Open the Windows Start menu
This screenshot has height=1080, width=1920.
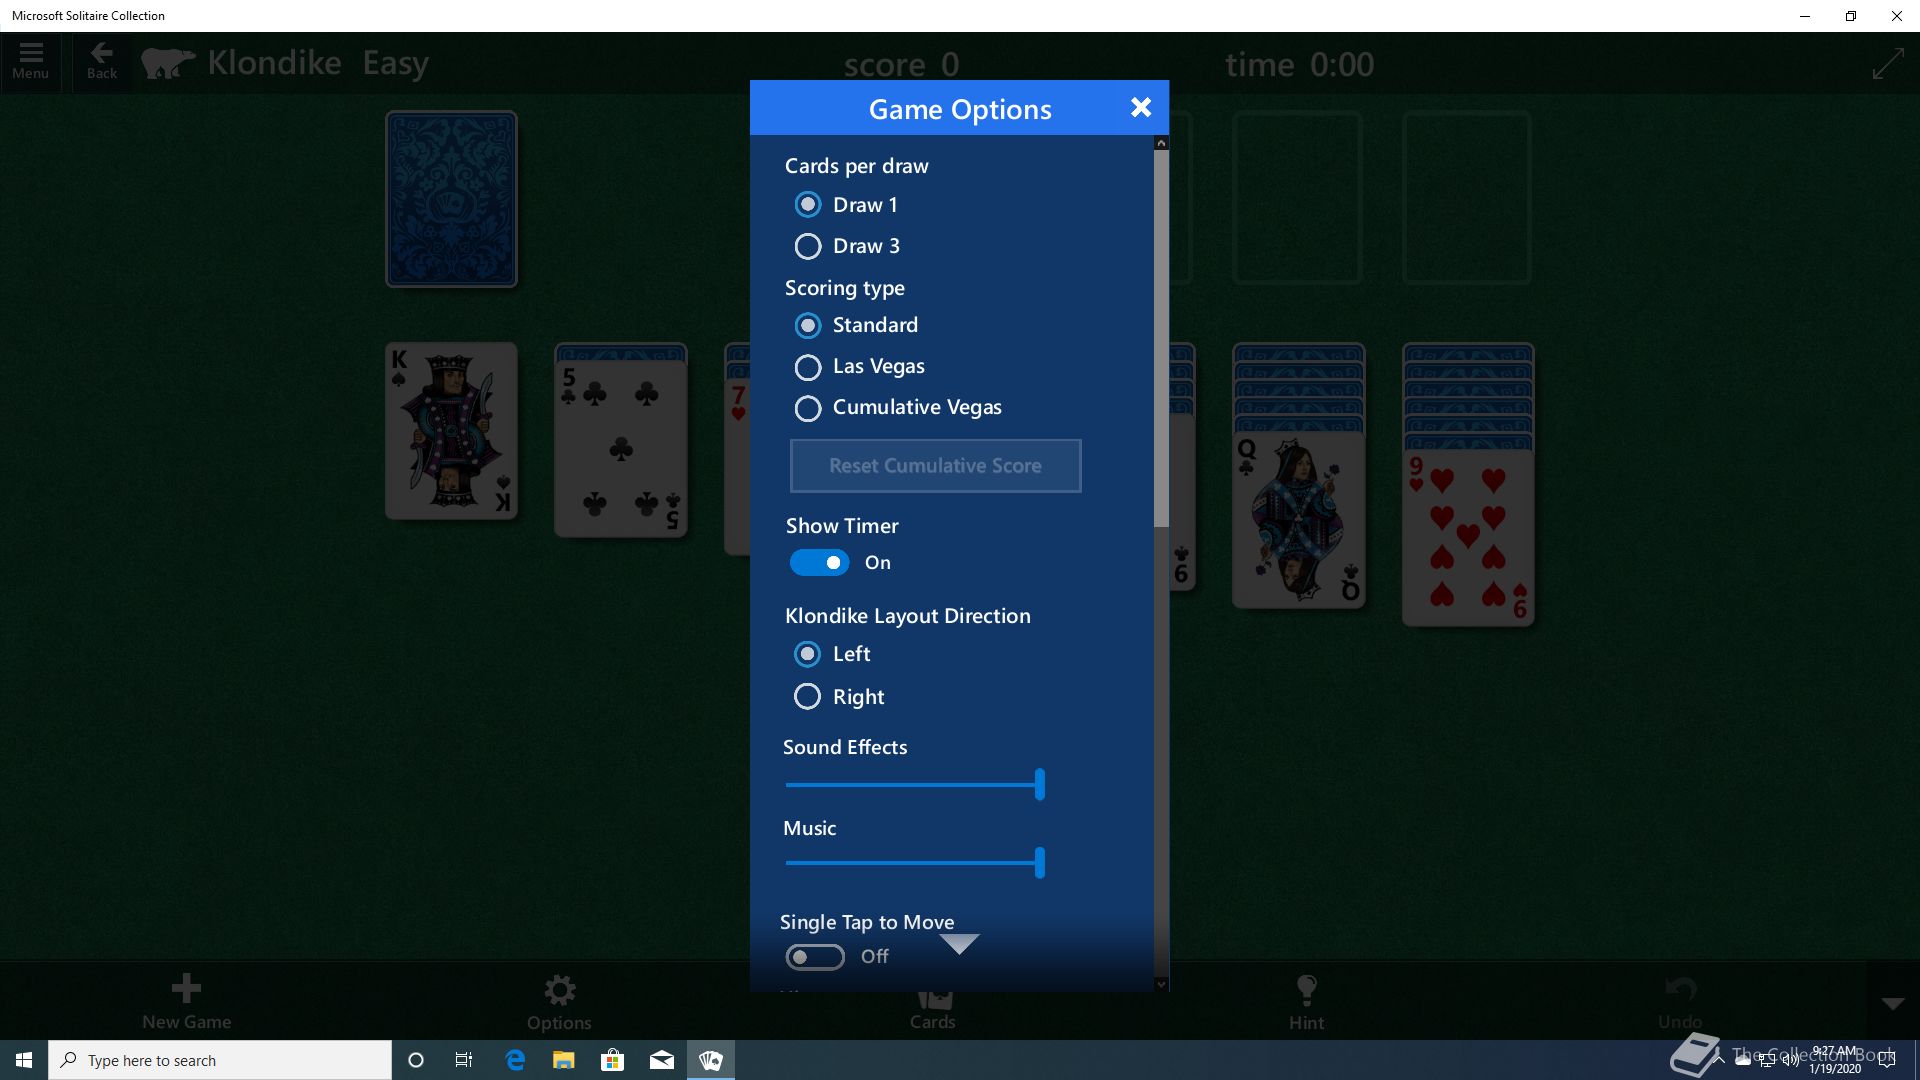[x=24, y=1060]
